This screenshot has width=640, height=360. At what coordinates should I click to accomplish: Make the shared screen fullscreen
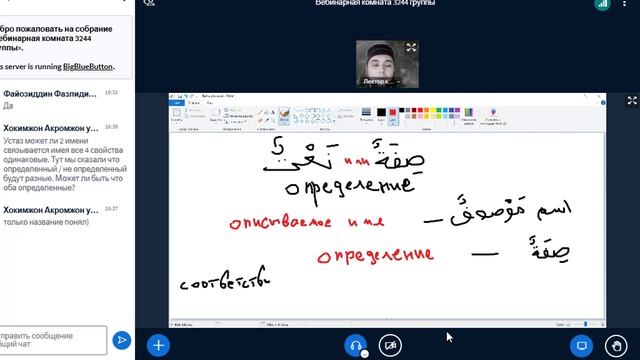[x=632, y=100]
